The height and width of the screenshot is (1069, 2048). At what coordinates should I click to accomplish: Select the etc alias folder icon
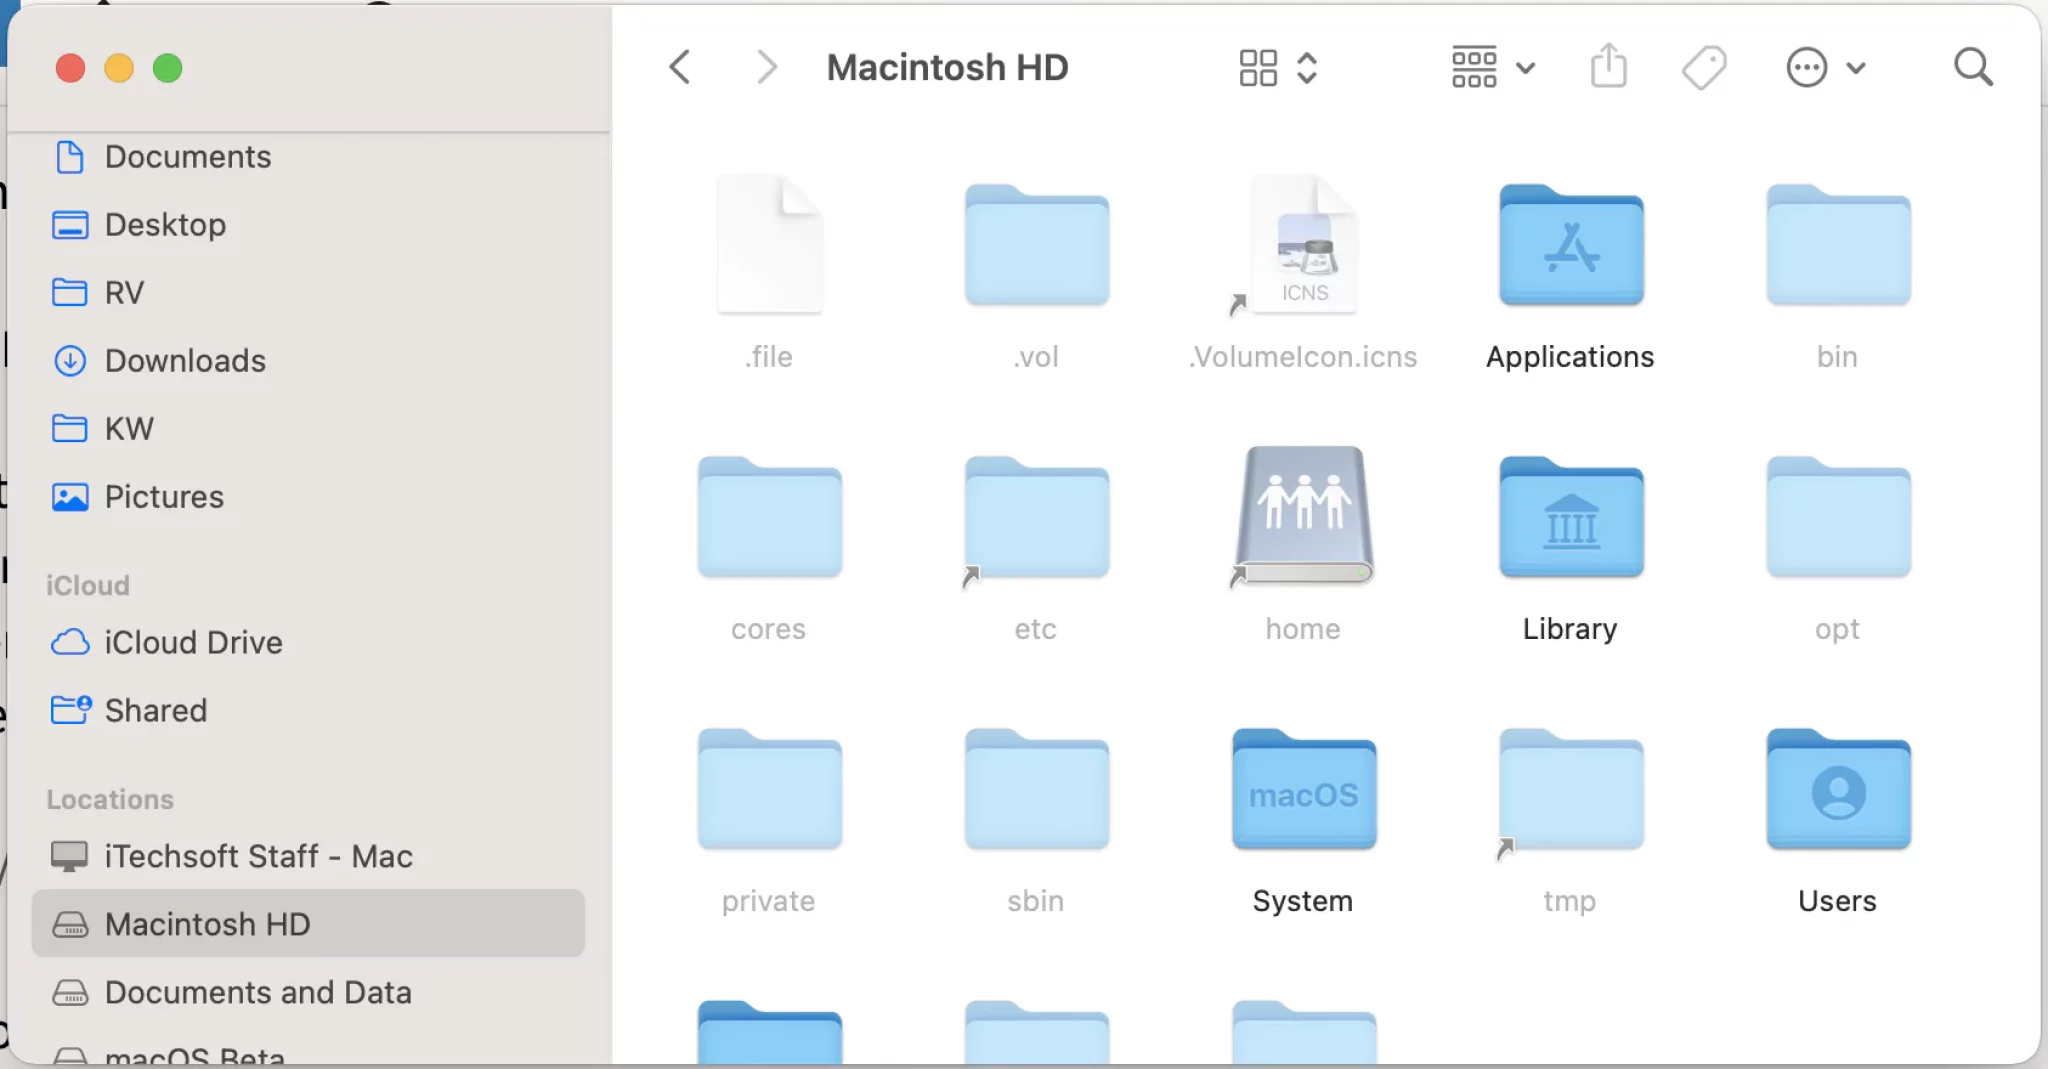click(x=1037, y=518)
